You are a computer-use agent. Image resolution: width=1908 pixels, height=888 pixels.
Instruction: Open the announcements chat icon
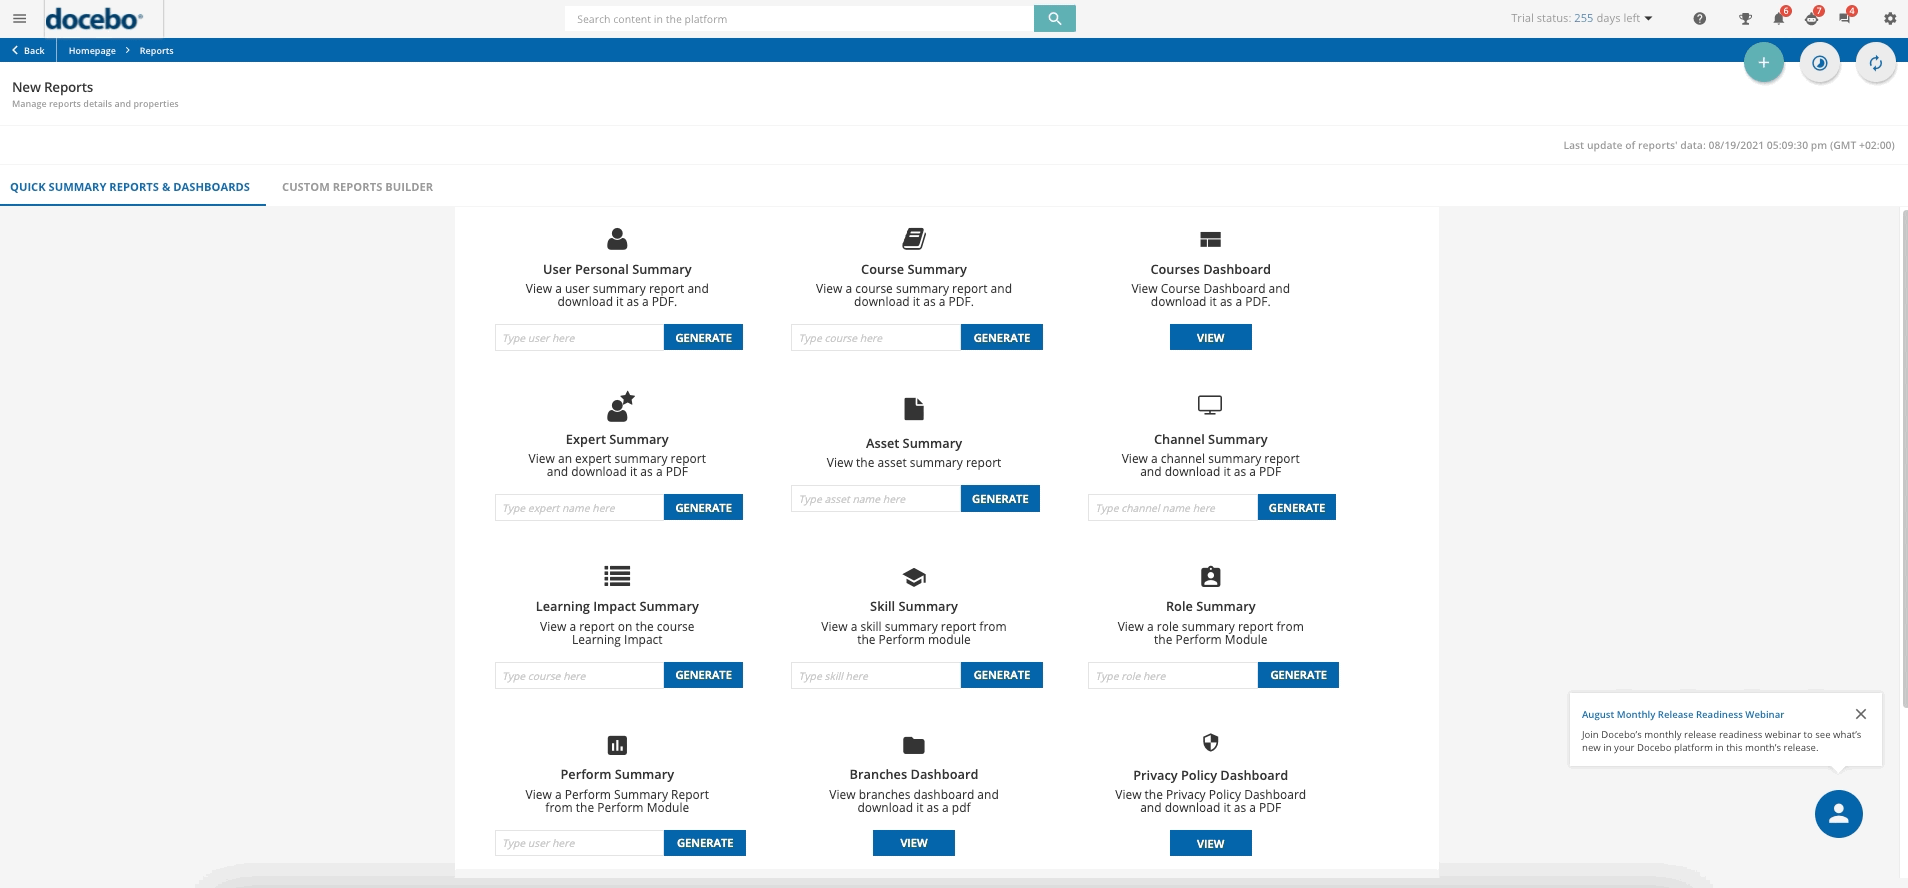click(1845, 18)
